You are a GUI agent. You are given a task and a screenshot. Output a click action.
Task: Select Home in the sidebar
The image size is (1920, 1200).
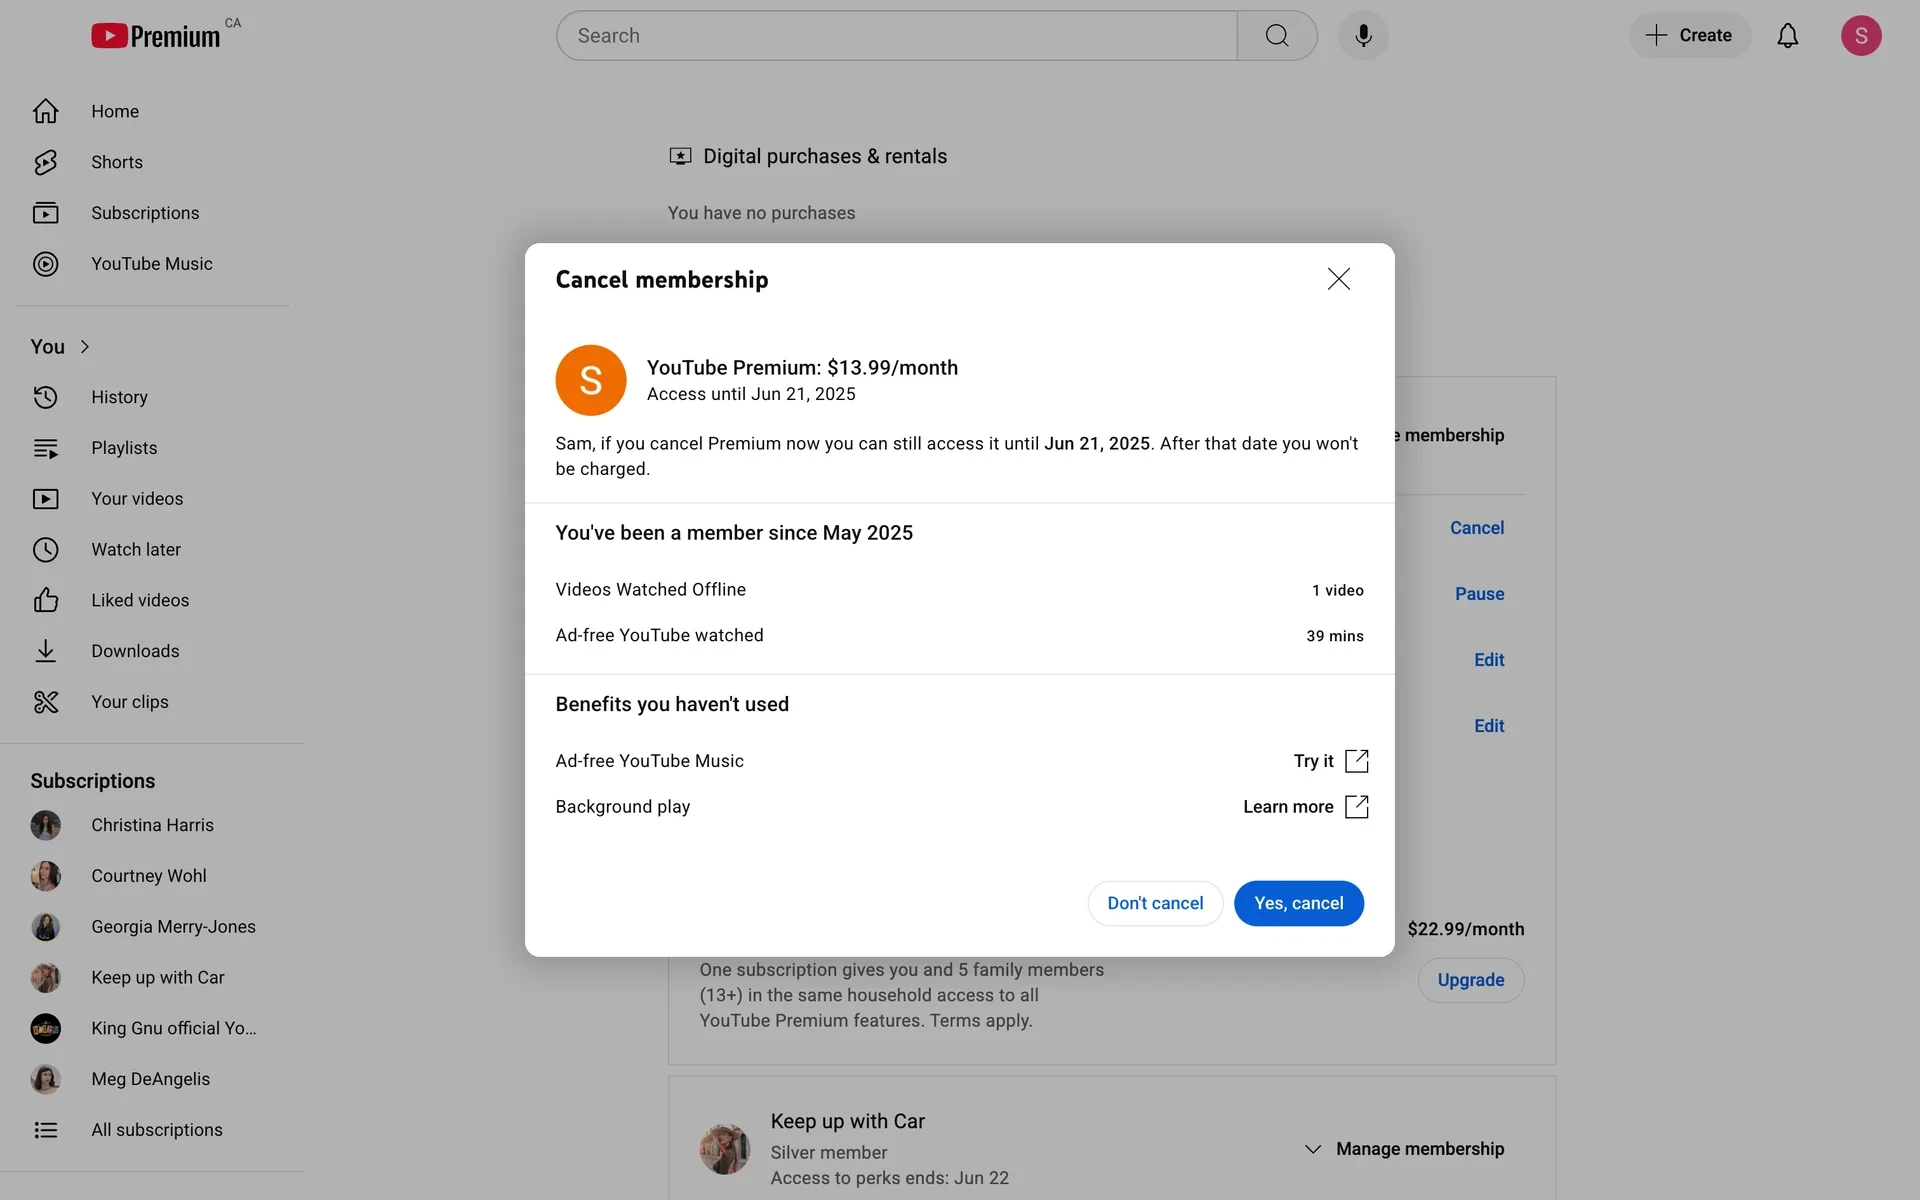pyautogui.click(x=152, y=111)
